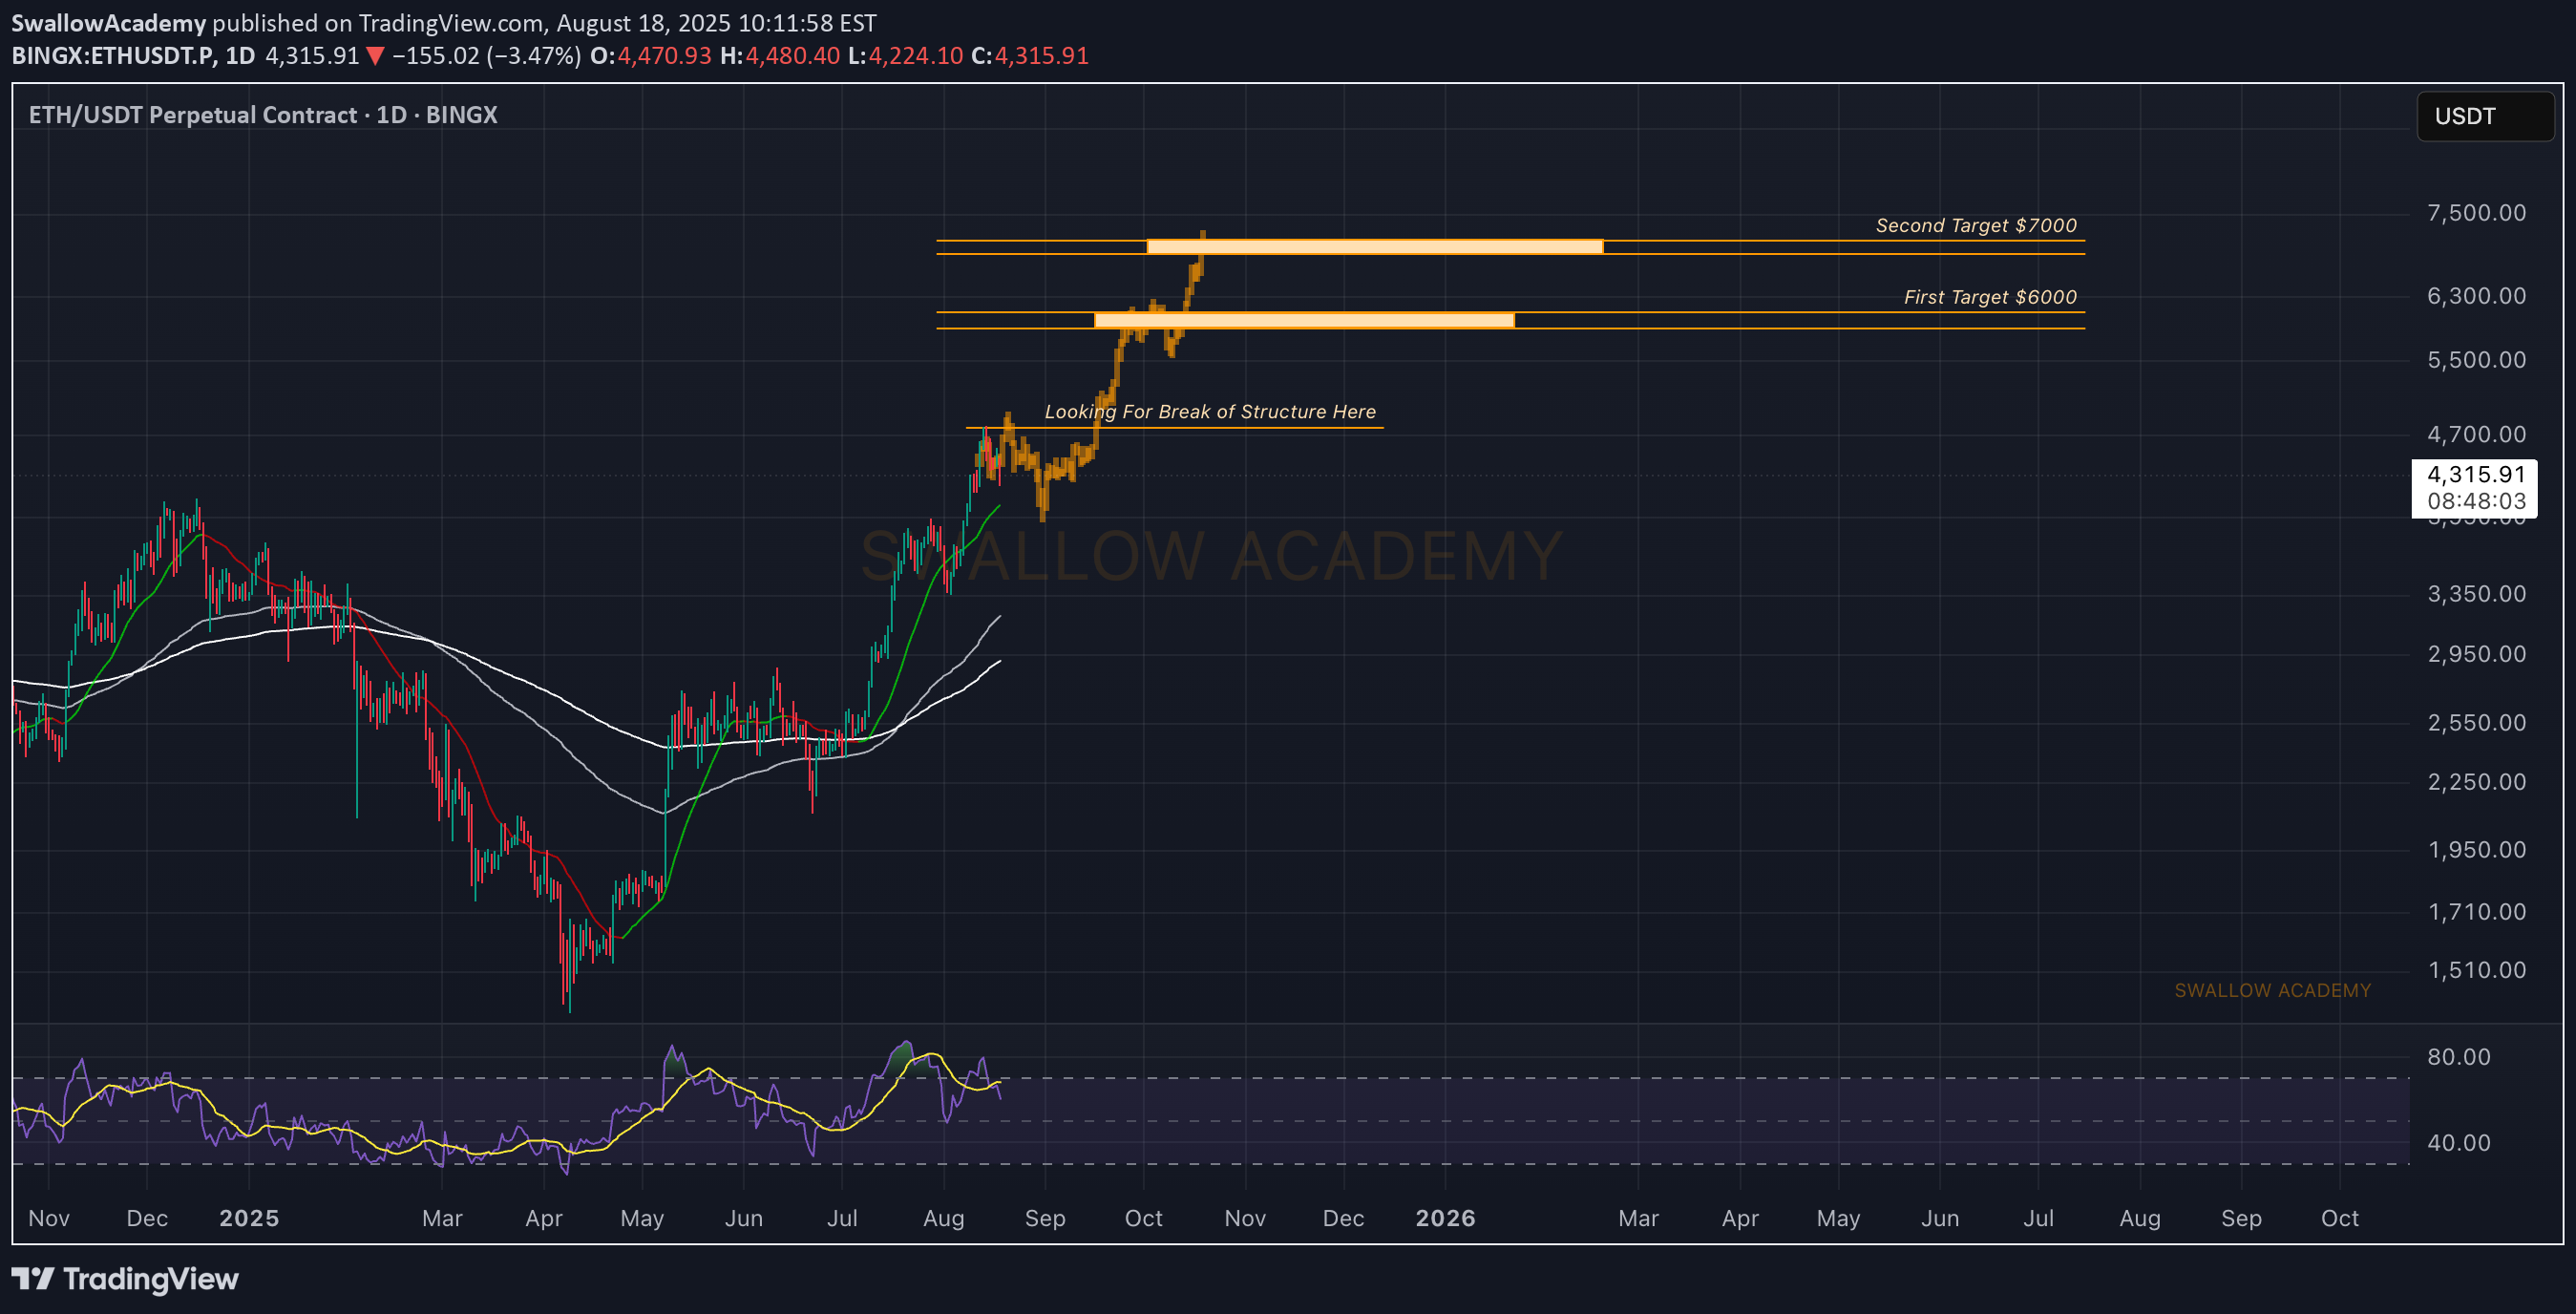Click the 2,250.00 price axis value

click(2476, 781)
